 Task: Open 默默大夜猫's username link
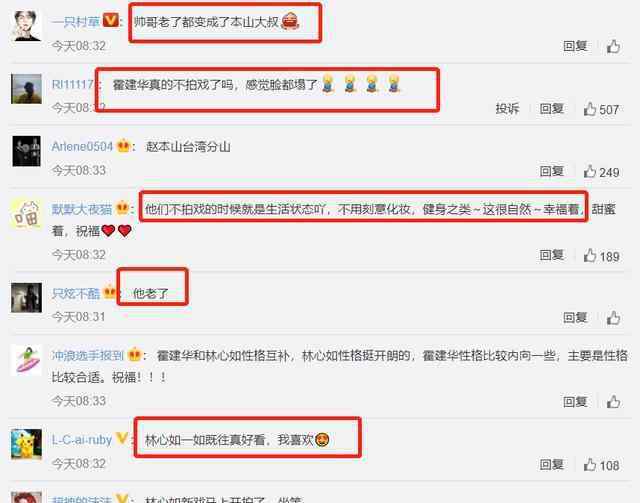pyautogui.click(x=82, y=209)
